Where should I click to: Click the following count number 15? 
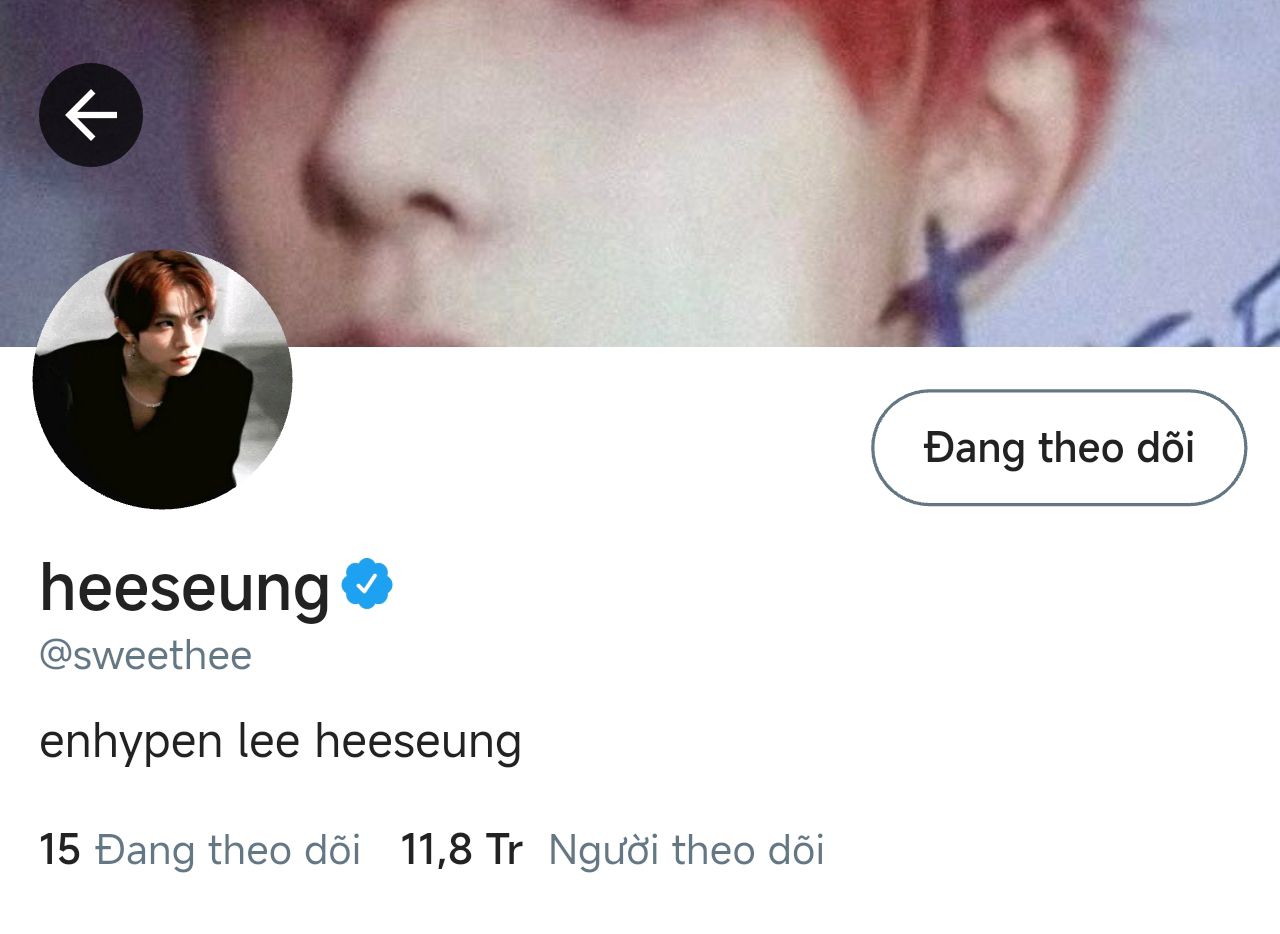click(60, 850)
